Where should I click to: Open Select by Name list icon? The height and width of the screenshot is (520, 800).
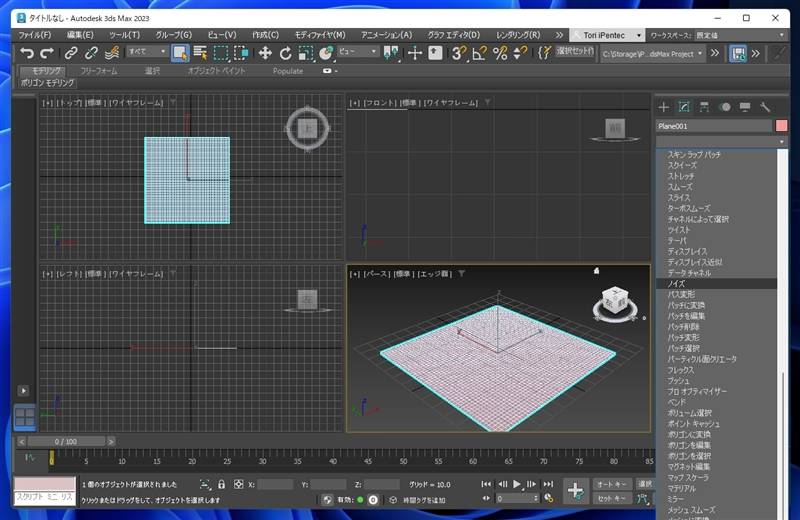click(201, 53)
